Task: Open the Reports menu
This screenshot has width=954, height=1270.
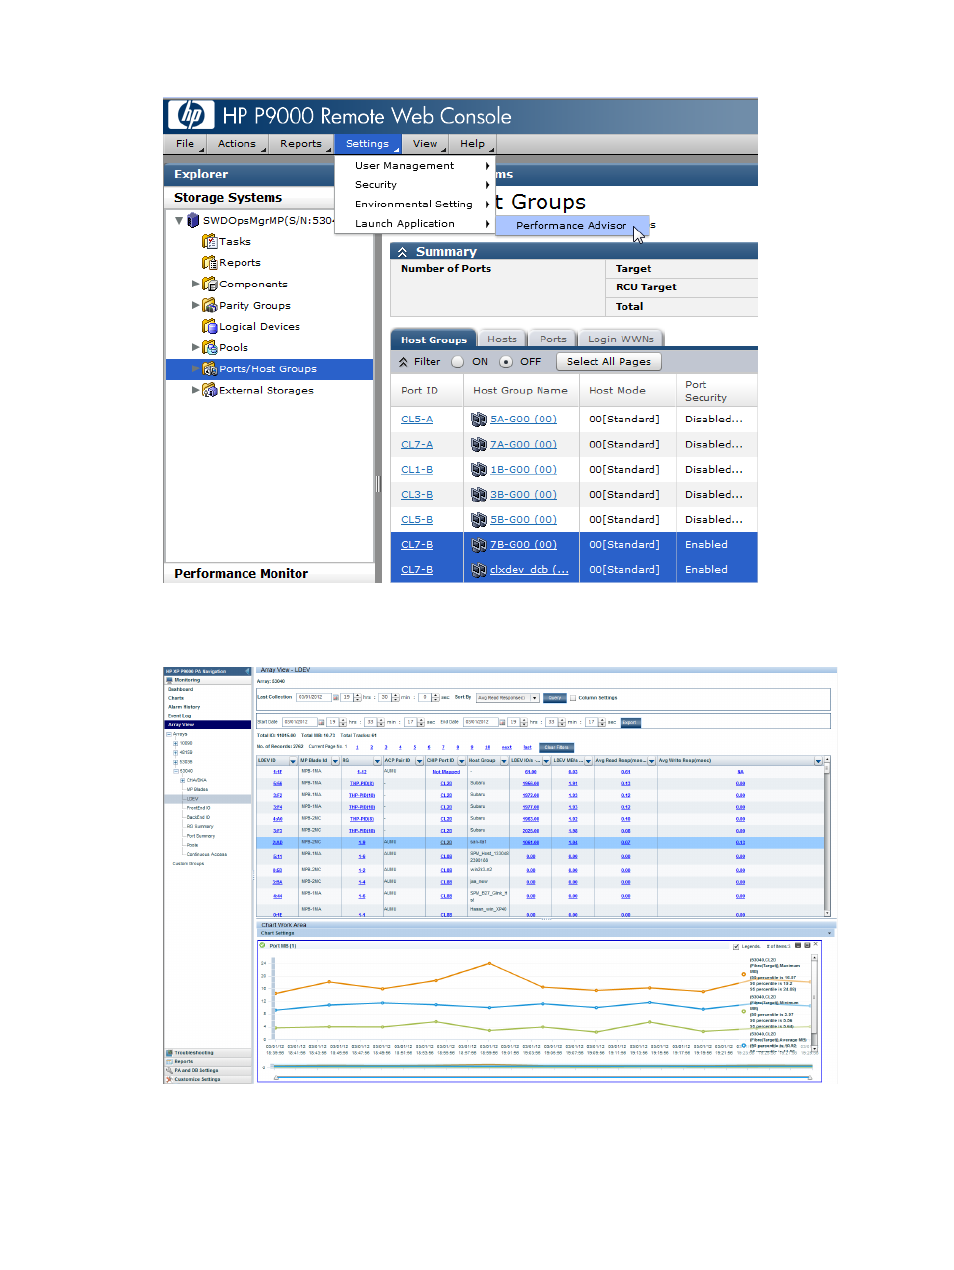Action: pyautogui.click(x=301, y=144)
